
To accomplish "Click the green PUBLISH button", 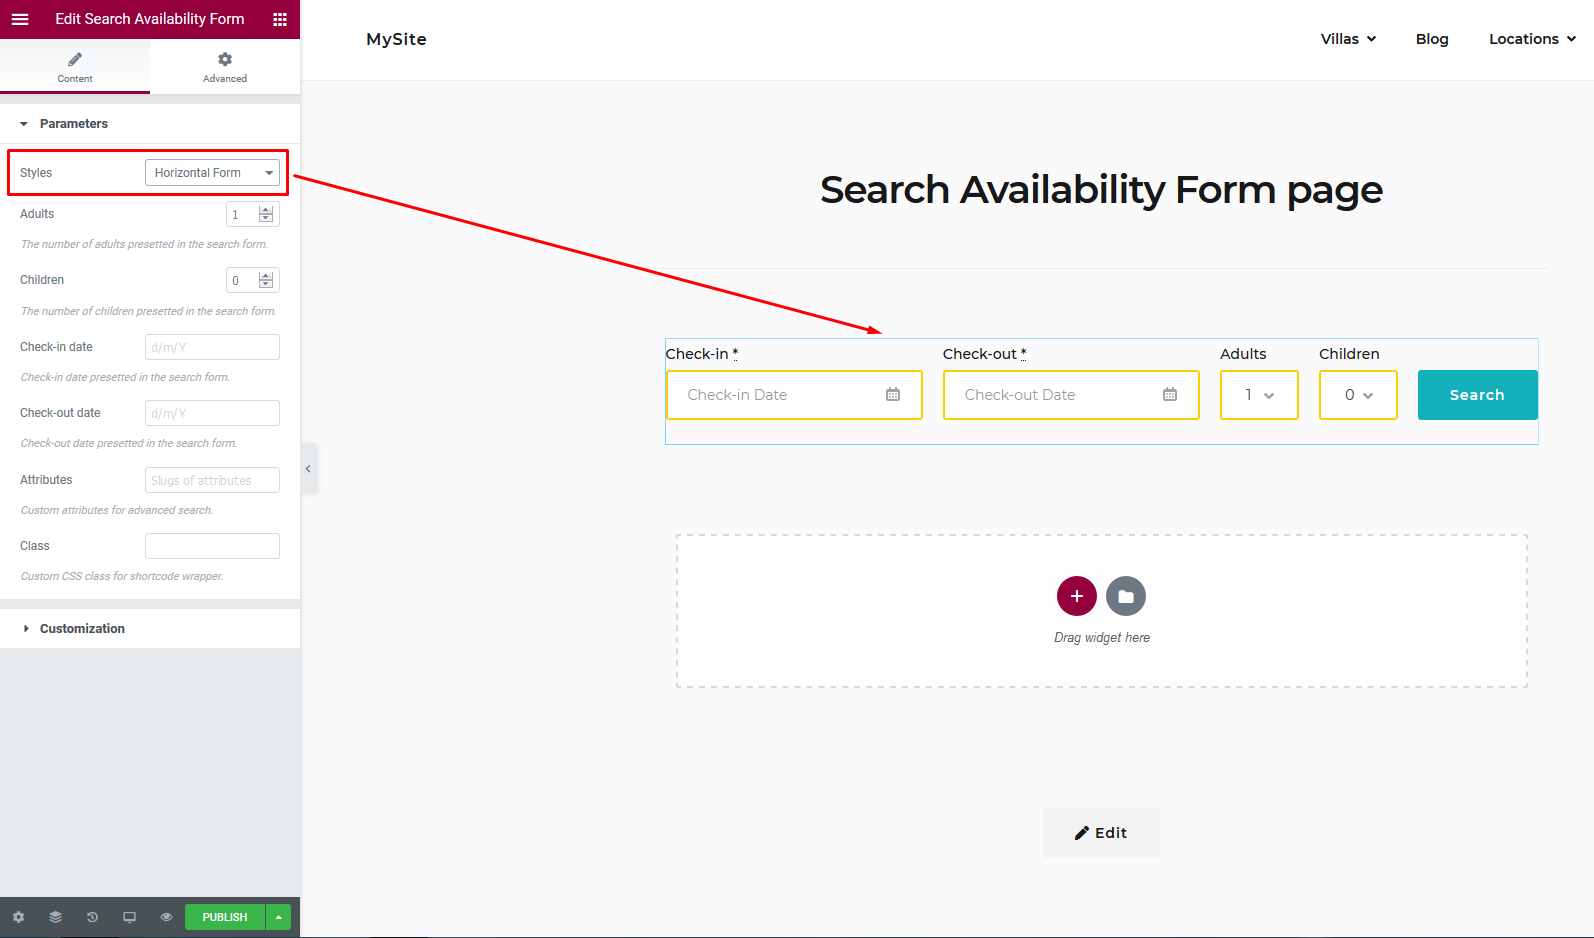I will tap(225, 917).
